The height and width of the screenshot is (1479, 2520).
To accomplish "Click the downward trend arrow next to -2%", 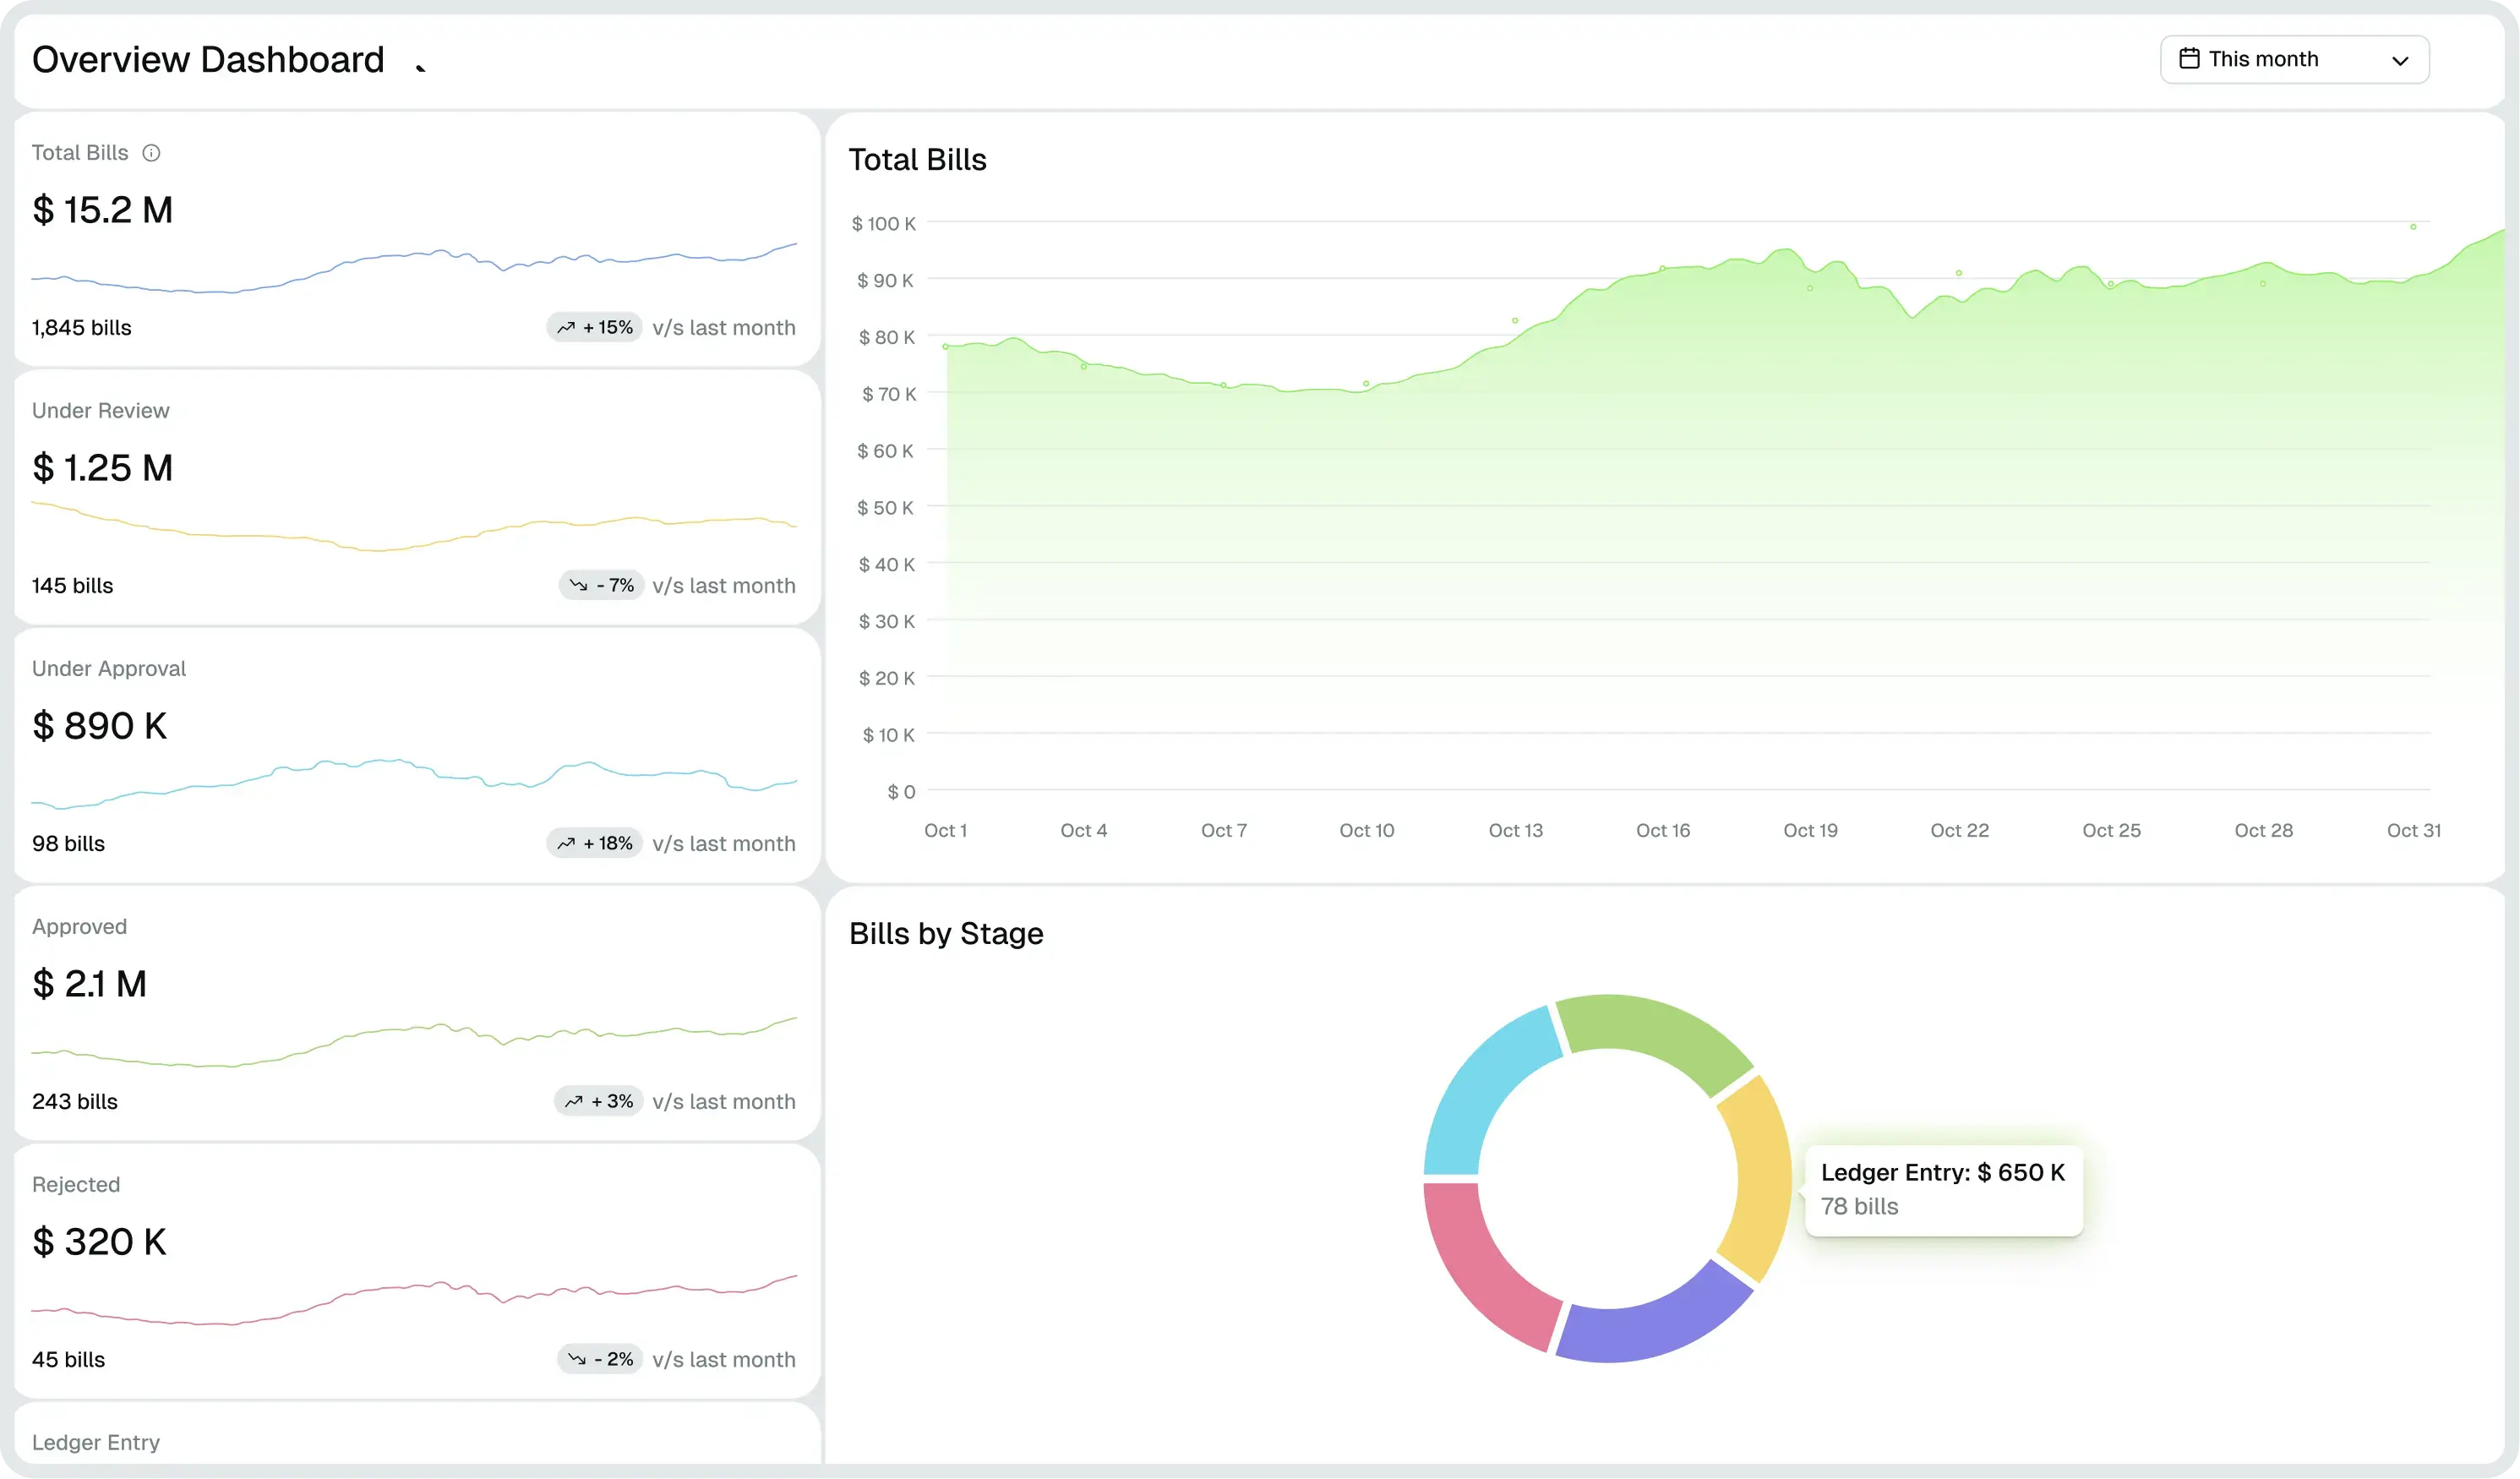I will [577, 1360].
